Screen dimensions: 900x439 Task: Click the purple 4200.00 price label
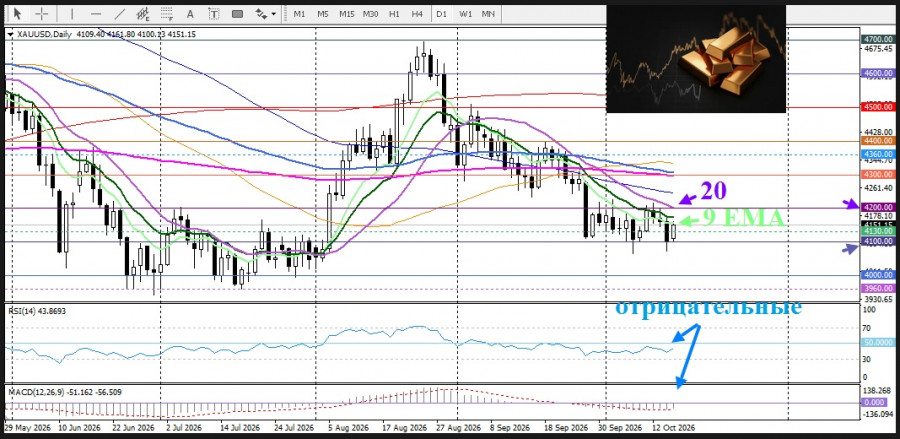878,207
